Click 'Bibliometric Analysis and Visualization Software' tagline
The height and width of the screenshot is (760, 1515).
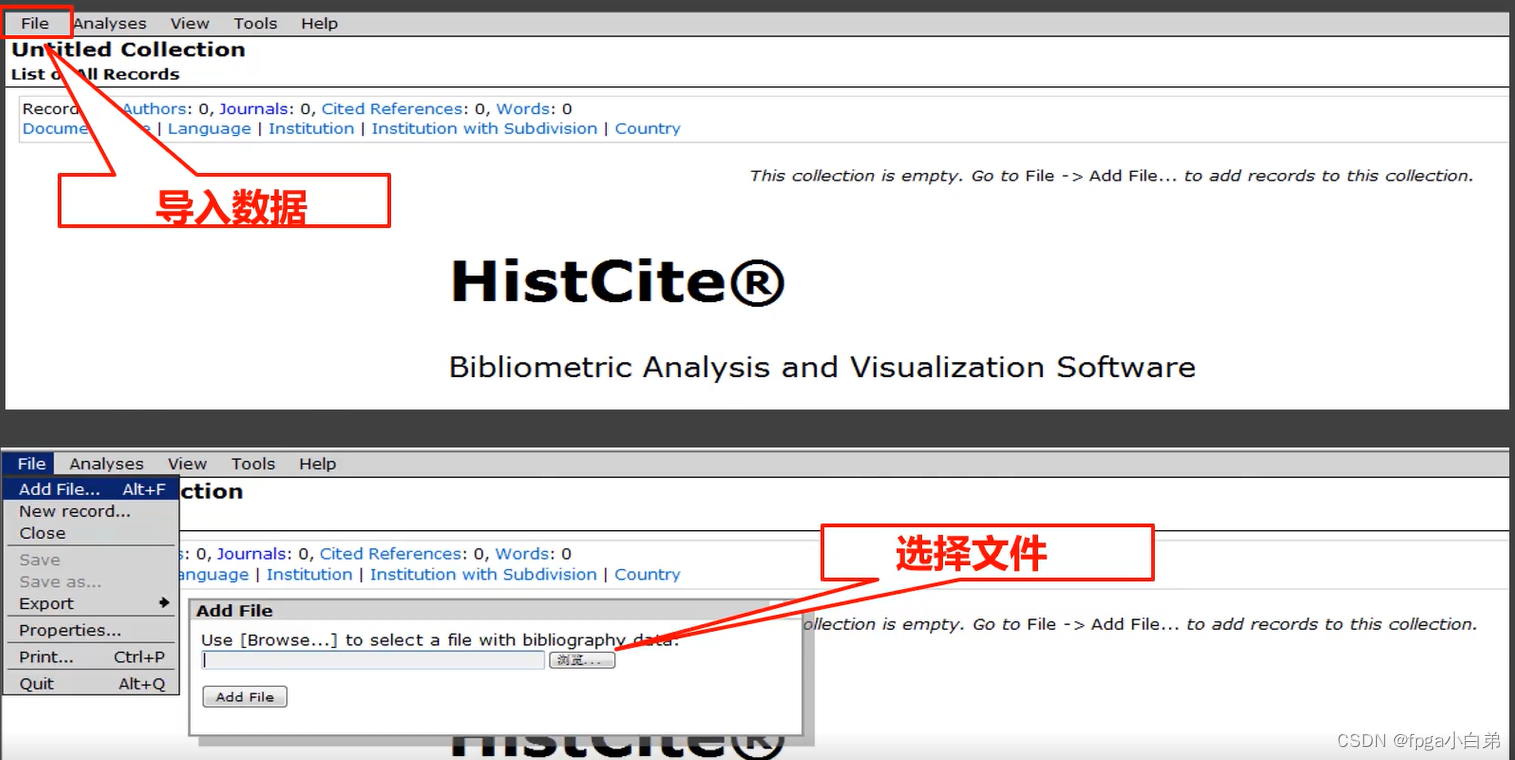[822, 367]
